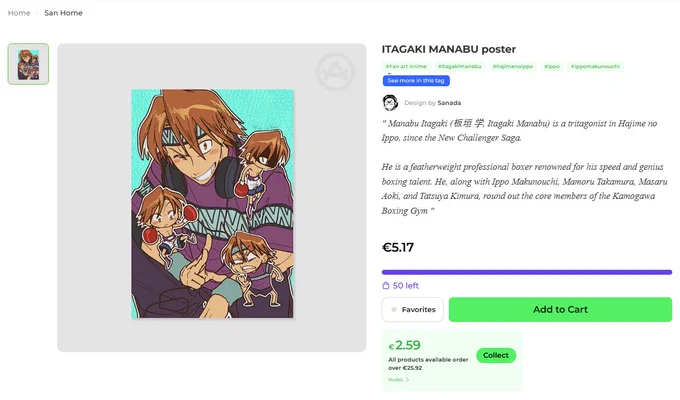Click the heart icon in Favorites
The image size is (680, 400).
(x=394, y=310)
